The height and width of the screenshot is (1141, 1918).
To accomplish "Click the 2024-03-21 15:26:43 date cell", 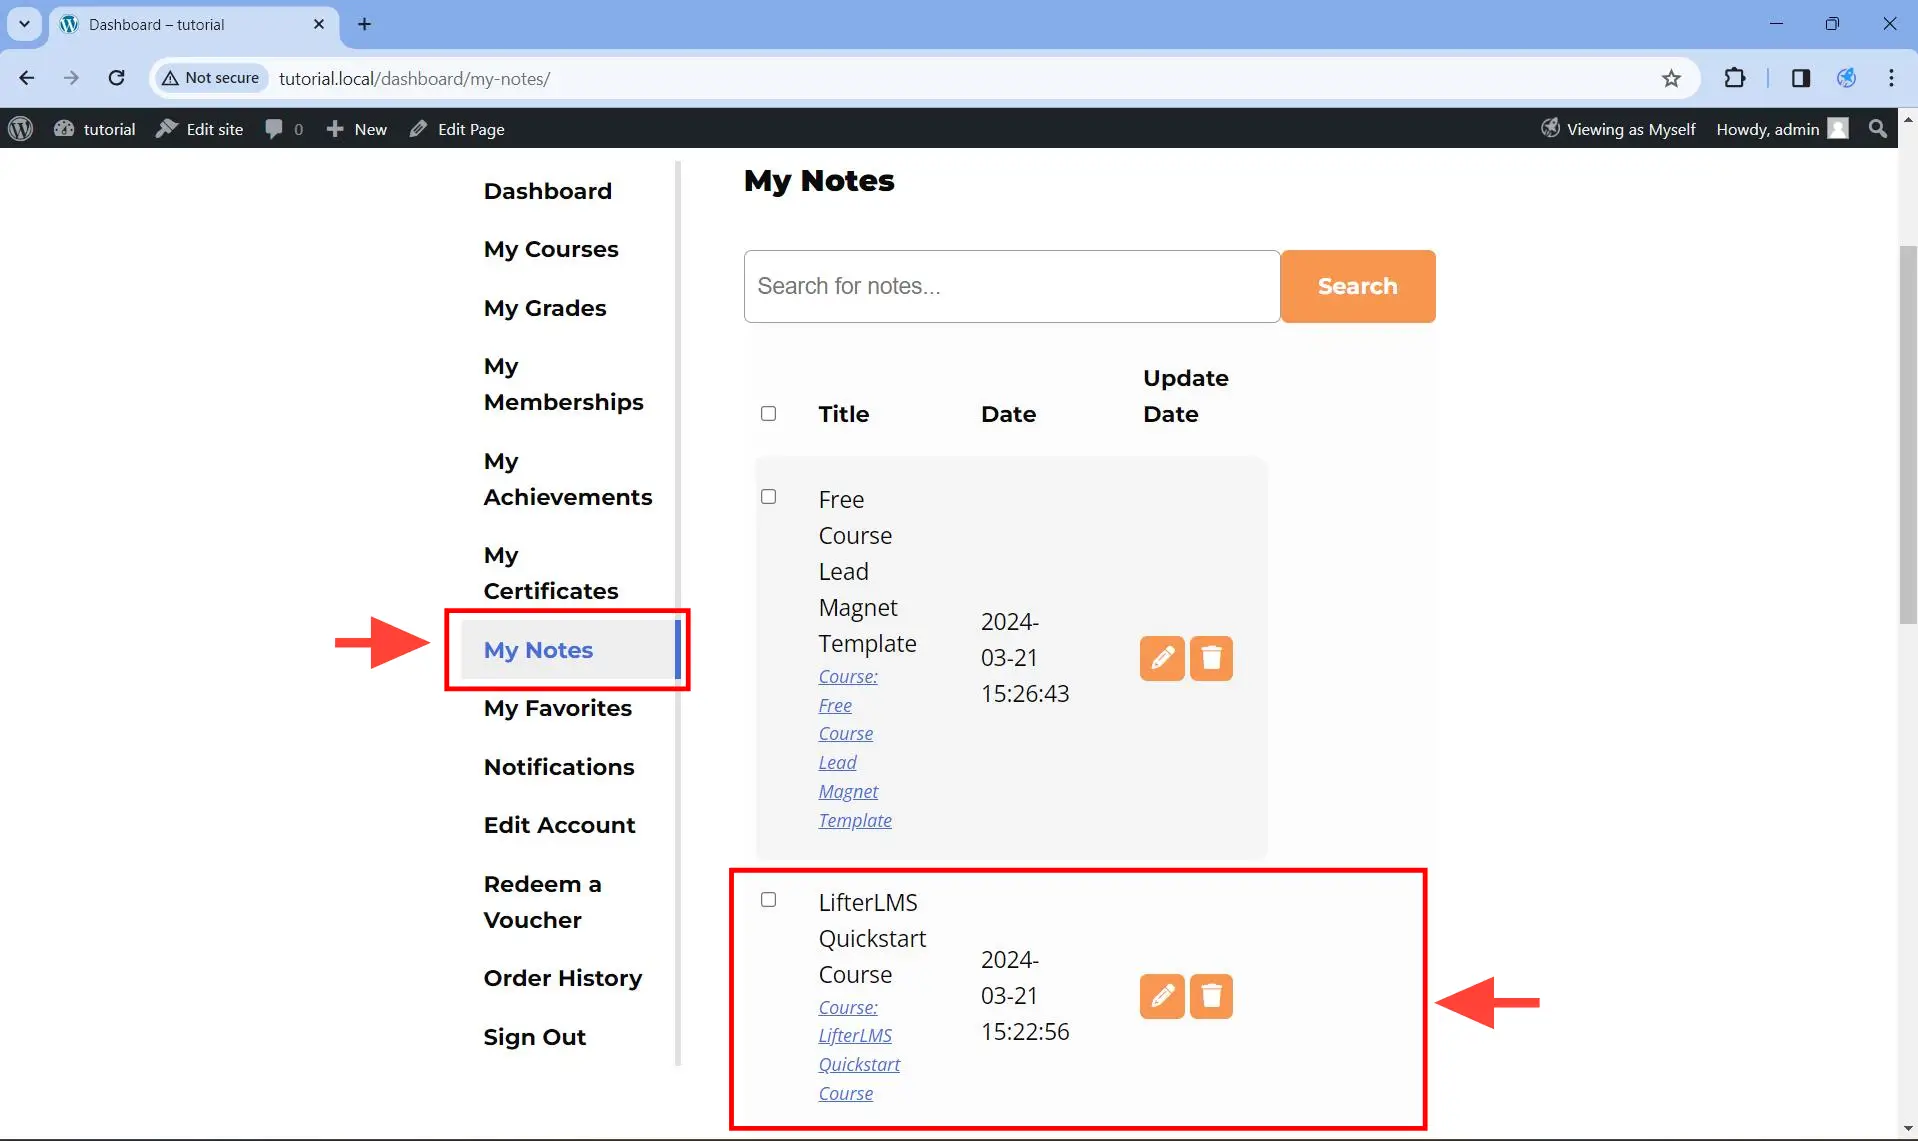I will click(1025, 658).
